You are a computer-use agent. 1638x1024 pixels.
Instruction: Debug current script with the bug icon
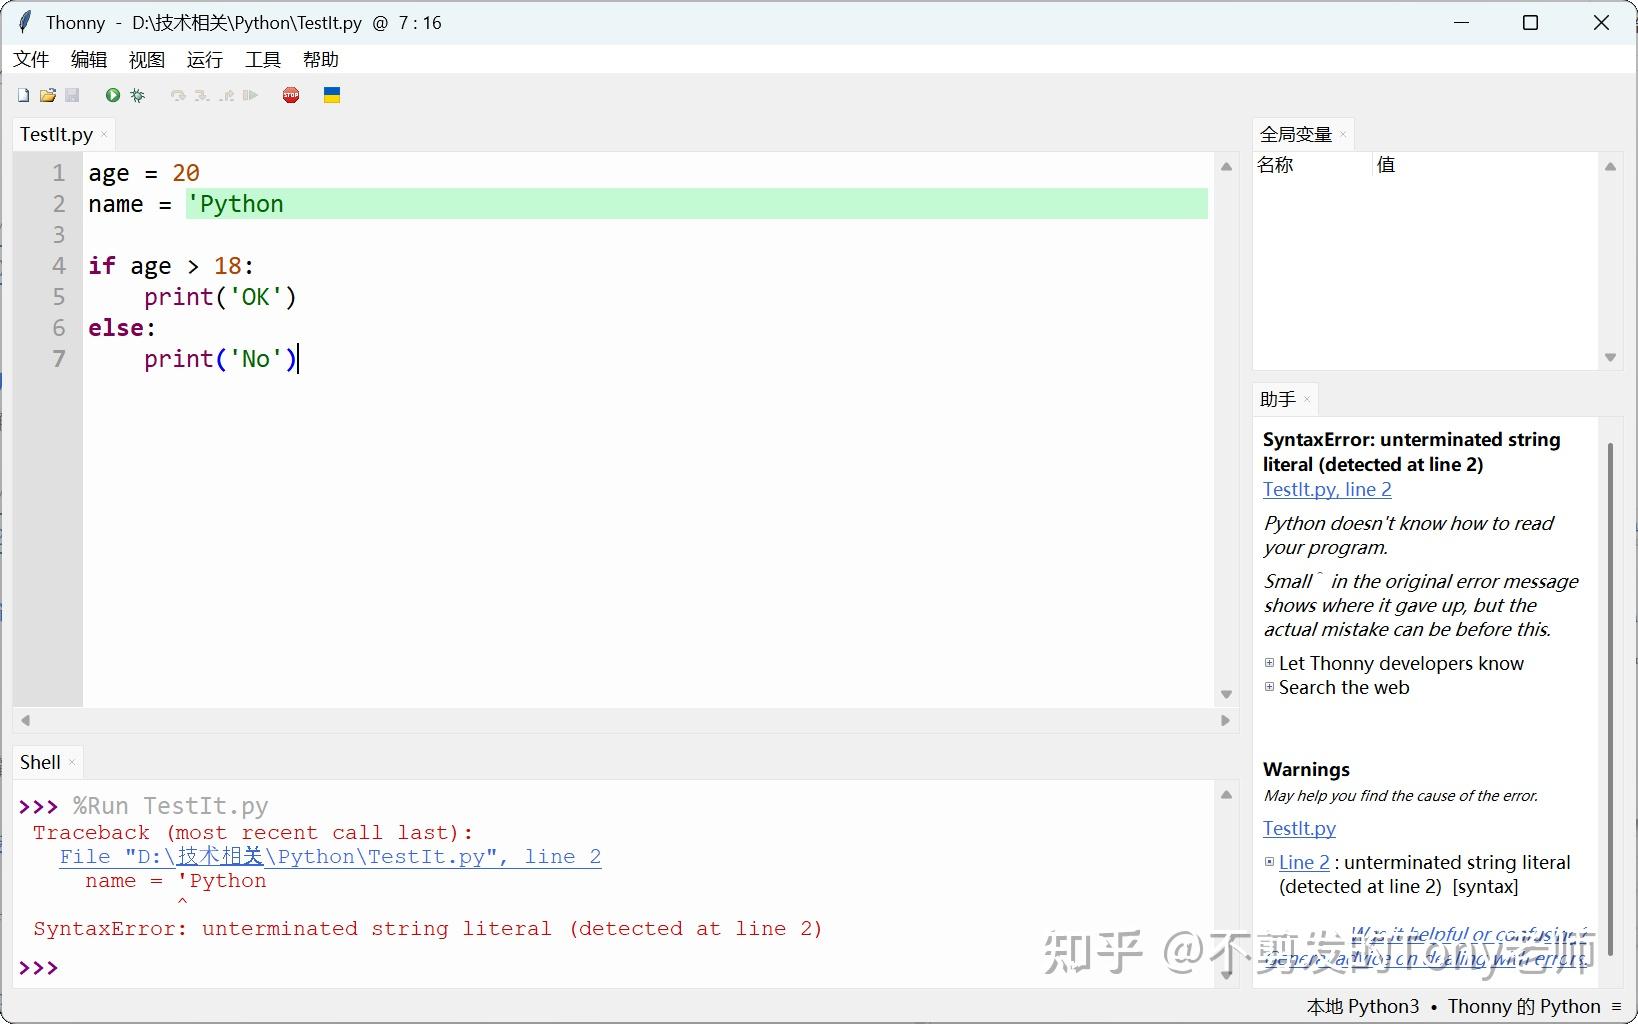tap(138, 95)
